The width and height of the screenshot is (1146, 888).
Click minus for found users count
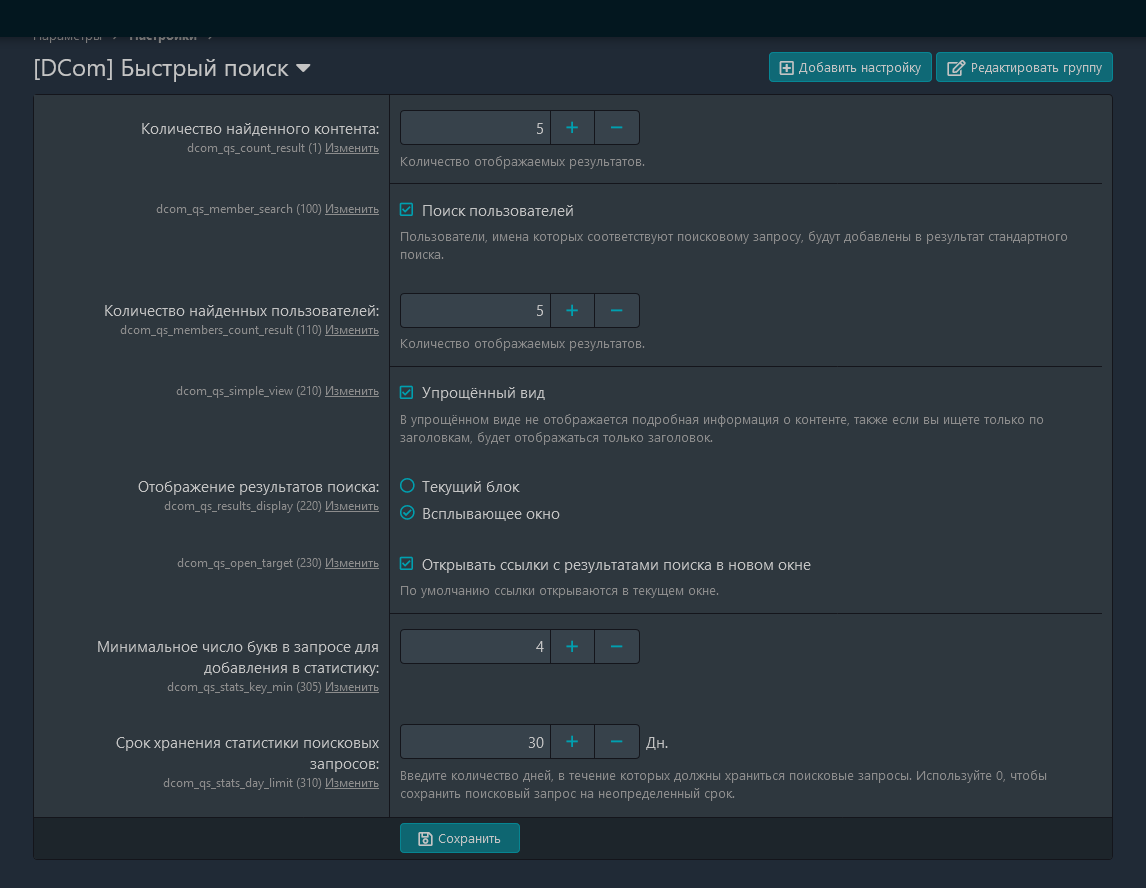coord(617,311)
